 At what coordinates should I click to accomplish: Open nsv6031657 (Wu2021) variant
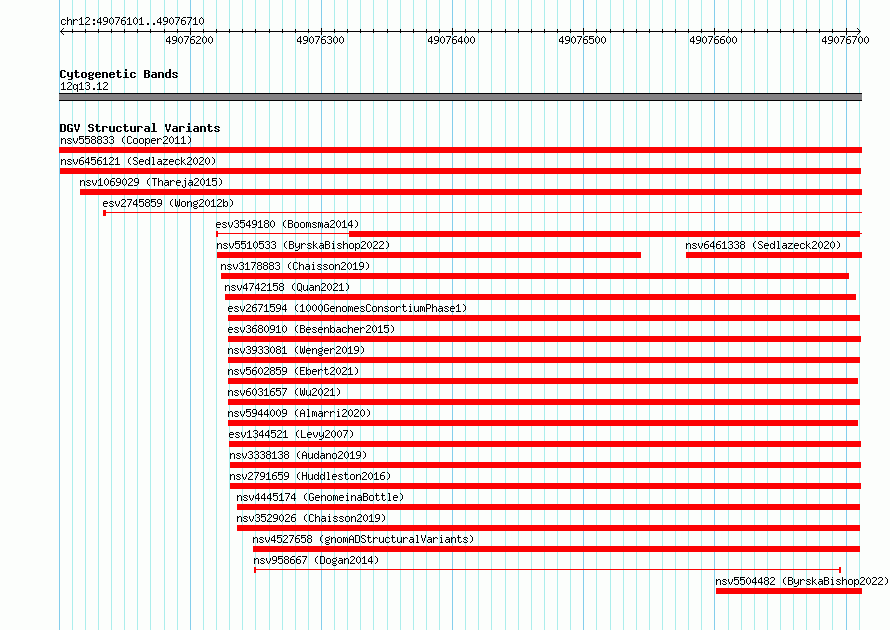[284, 392]
